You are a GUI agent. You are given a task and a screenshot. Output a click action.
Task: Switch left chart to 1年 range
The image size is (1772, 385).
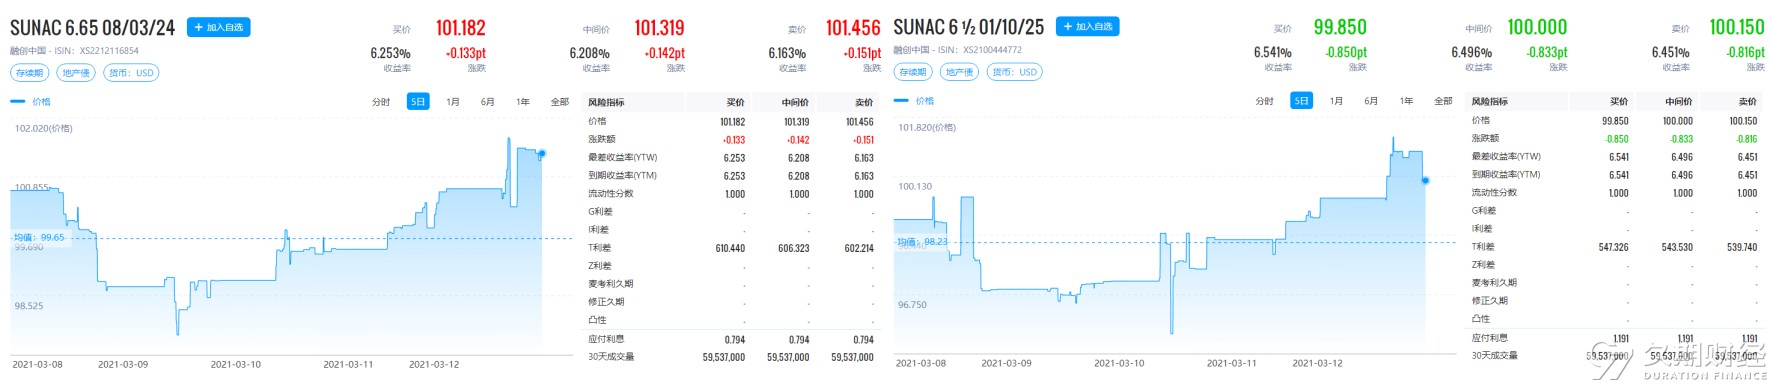pyautogui.click(x=523, y=102)
